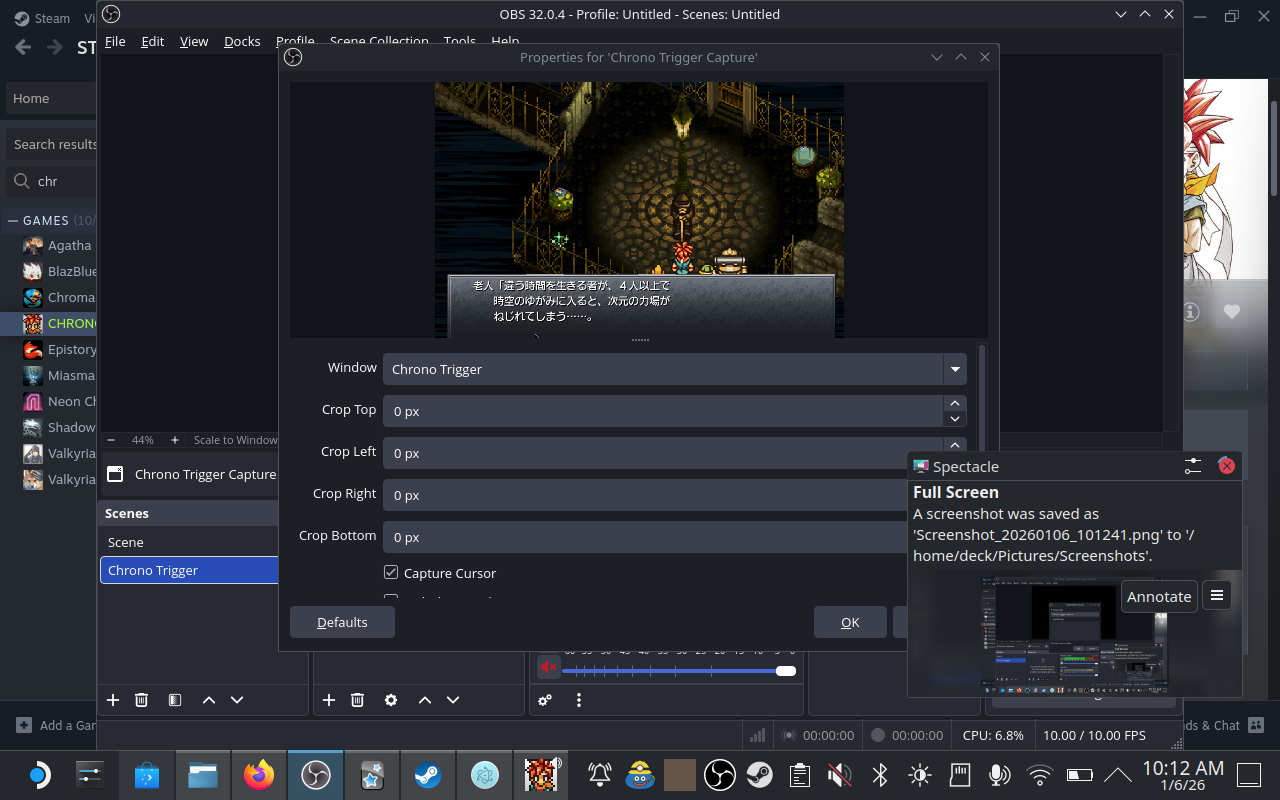The width and height of the screenshot is (1280, 800).
Task: Pin the Spectacle notification popup
Action: [1191, 465]
